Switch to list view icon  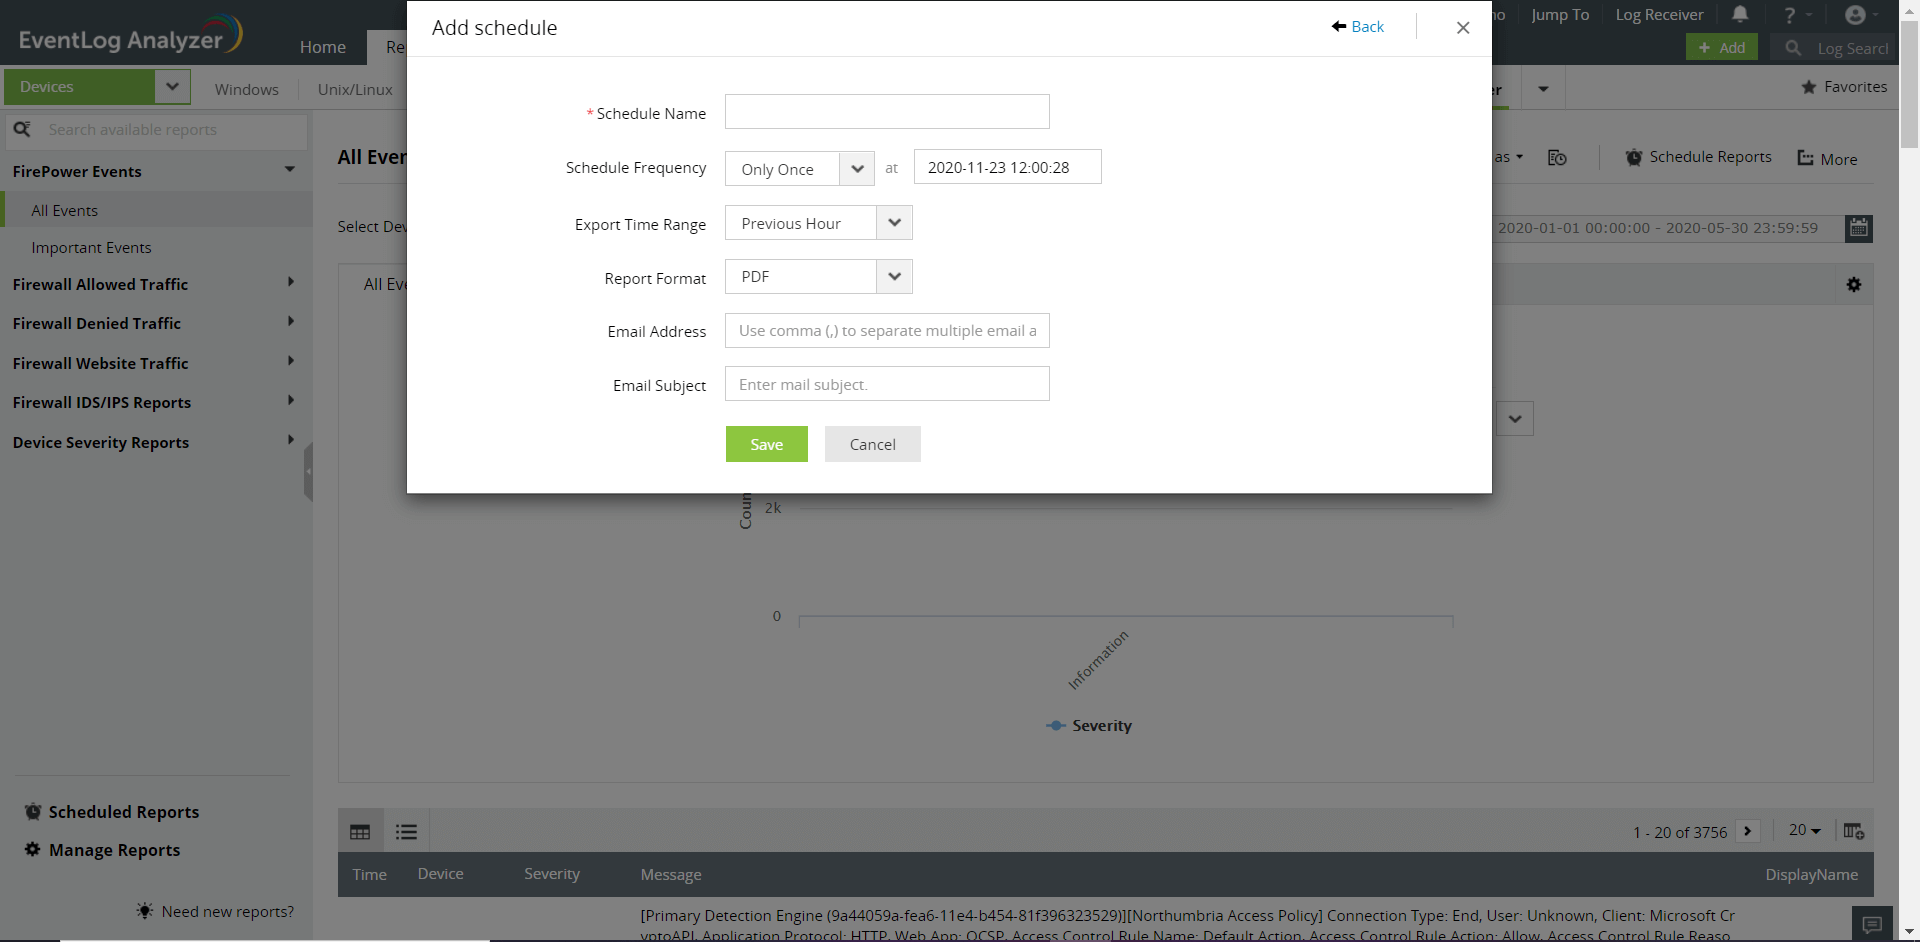click(x=406, y=832)
